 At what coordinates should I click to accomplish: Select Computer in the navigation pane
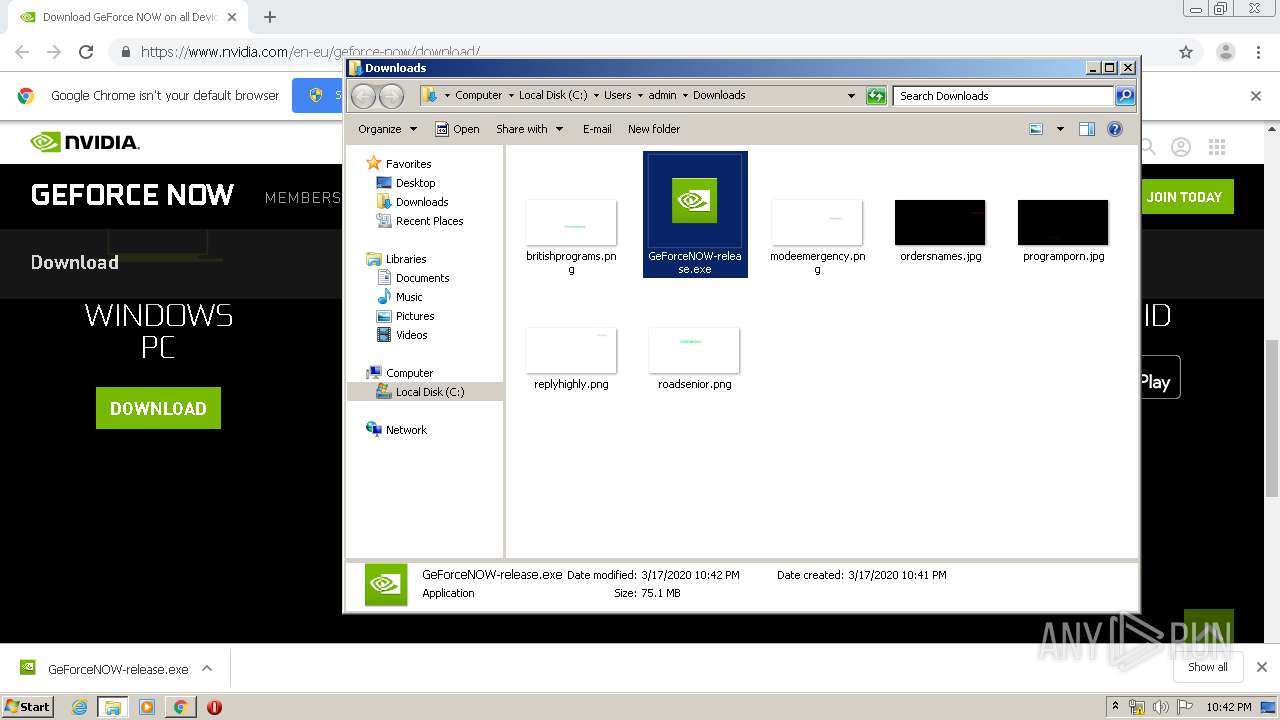[x=409, y=373]
